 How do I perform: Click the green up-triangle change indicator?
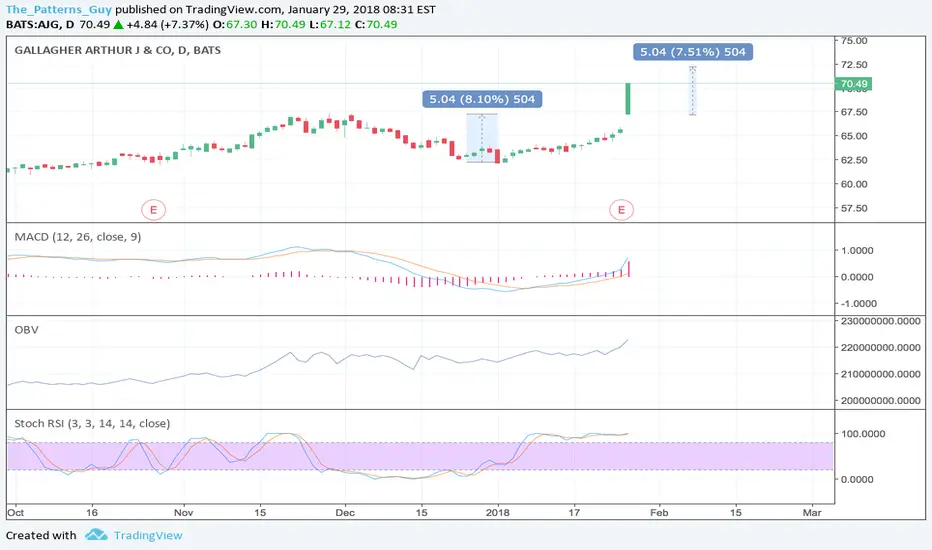click(118, 24)
